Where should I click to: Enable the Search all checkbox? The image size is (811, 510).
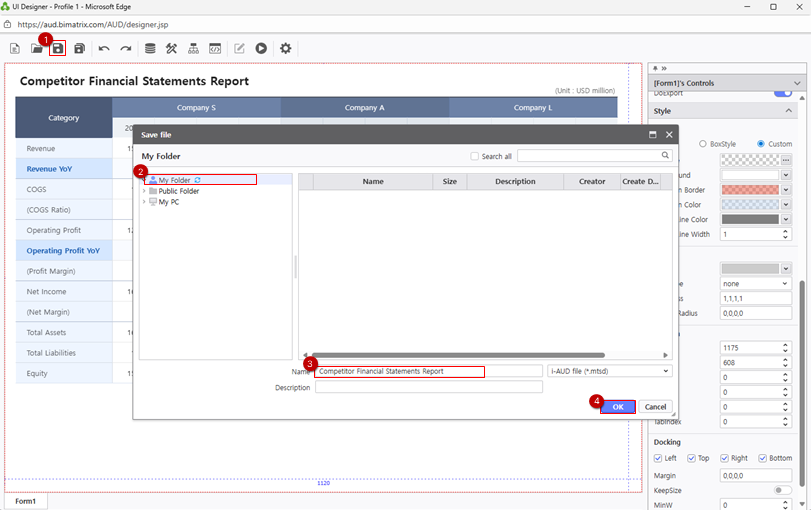(475, 157)
